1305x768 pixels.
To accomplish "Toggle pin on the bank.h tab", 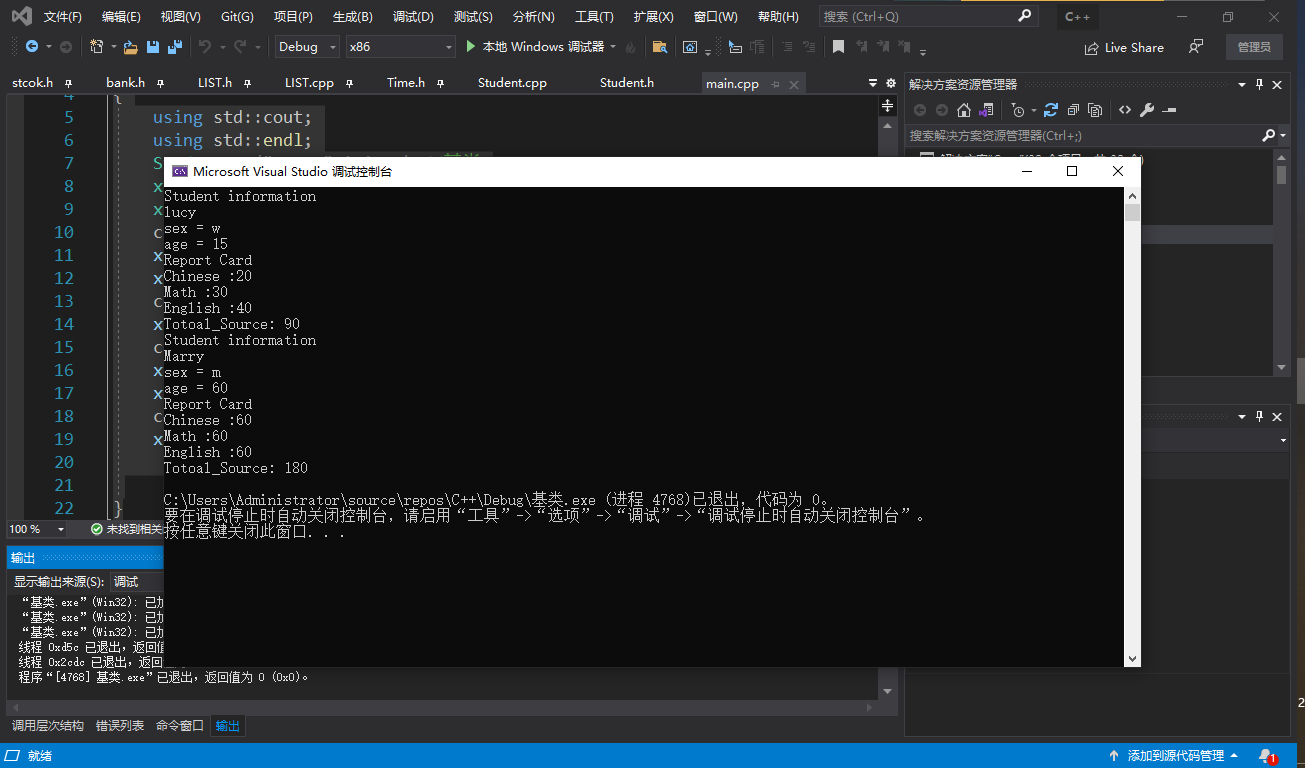I will [160, 84].
